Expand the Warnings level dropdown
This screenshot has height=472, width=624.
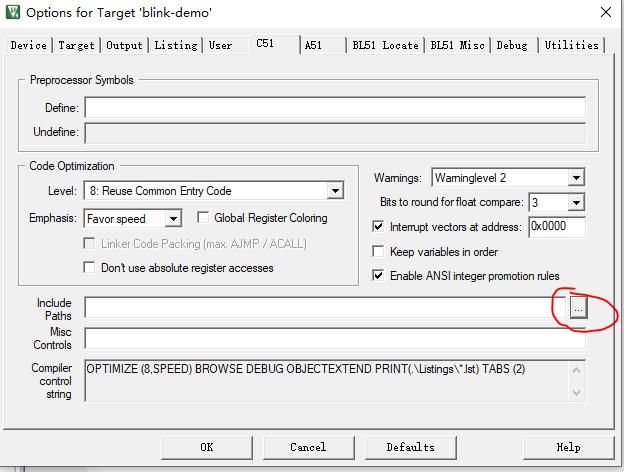coord(576,177)
